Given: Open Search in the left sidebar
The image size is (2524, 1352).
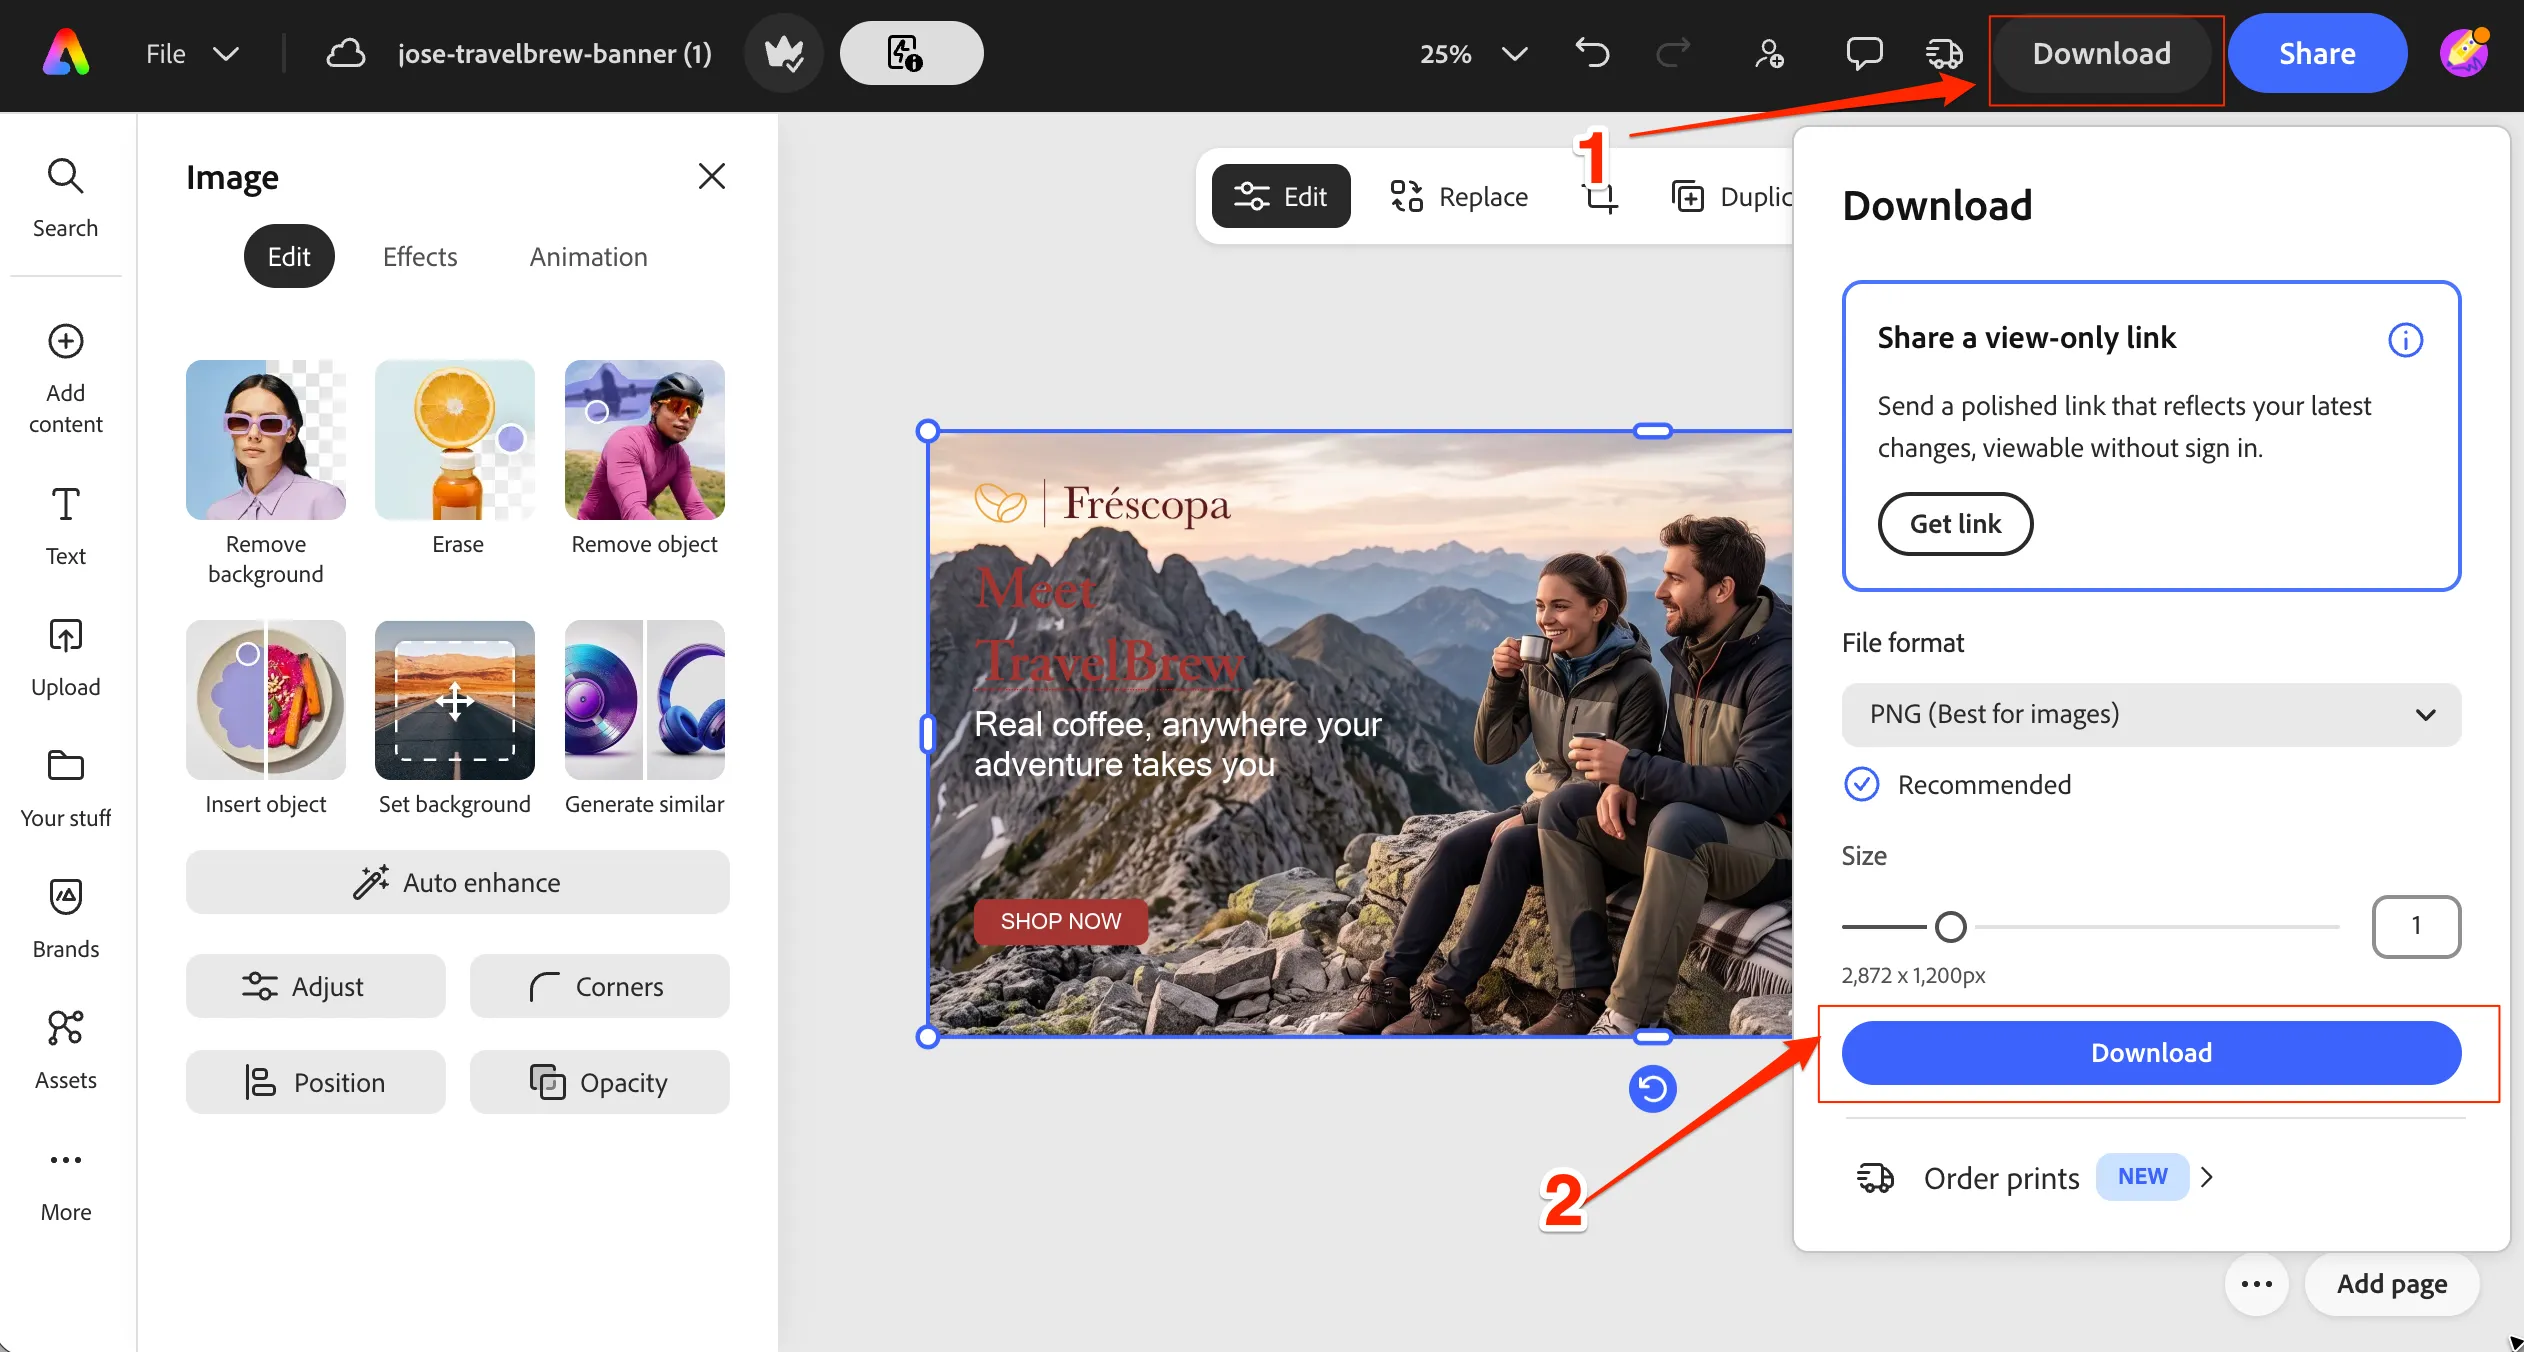Looking at the screenshot, I should coord(65,198).
